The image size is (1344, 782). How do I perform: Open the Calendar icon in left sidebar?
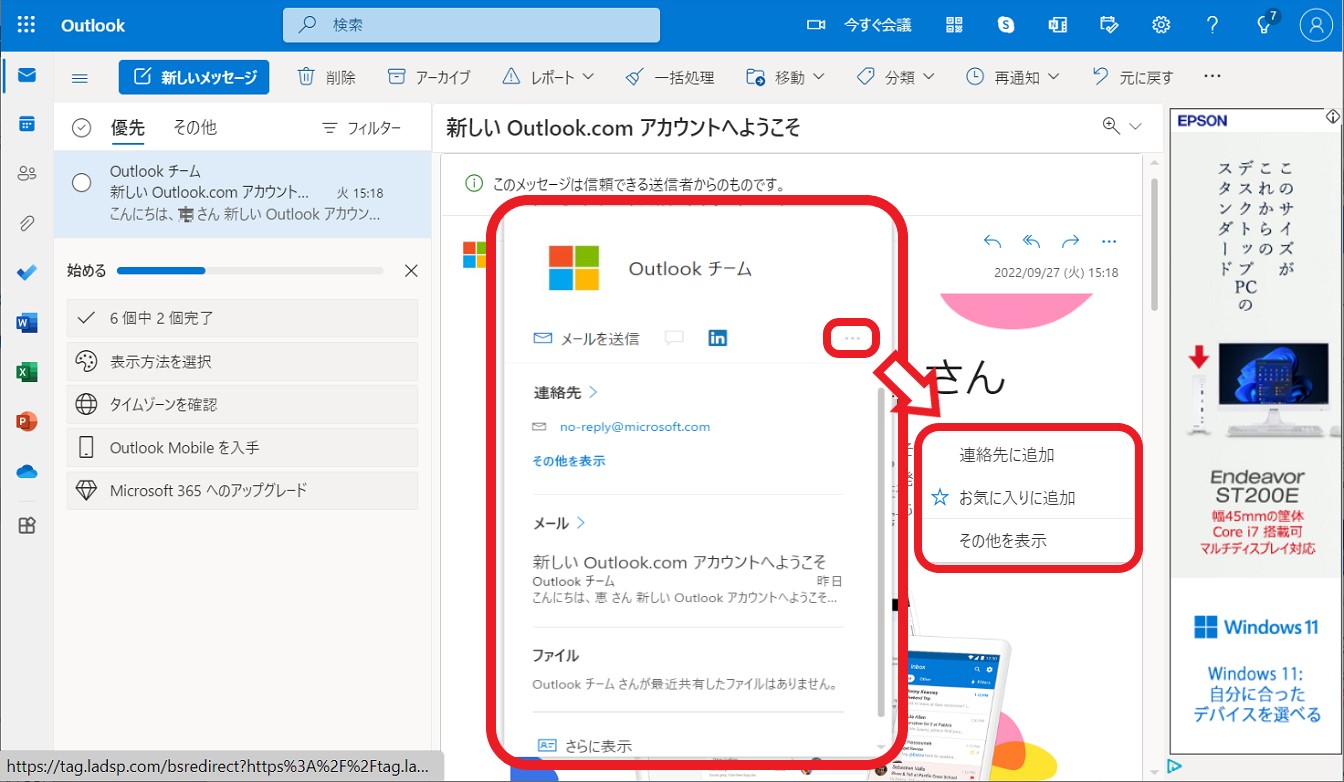[27, 124]
